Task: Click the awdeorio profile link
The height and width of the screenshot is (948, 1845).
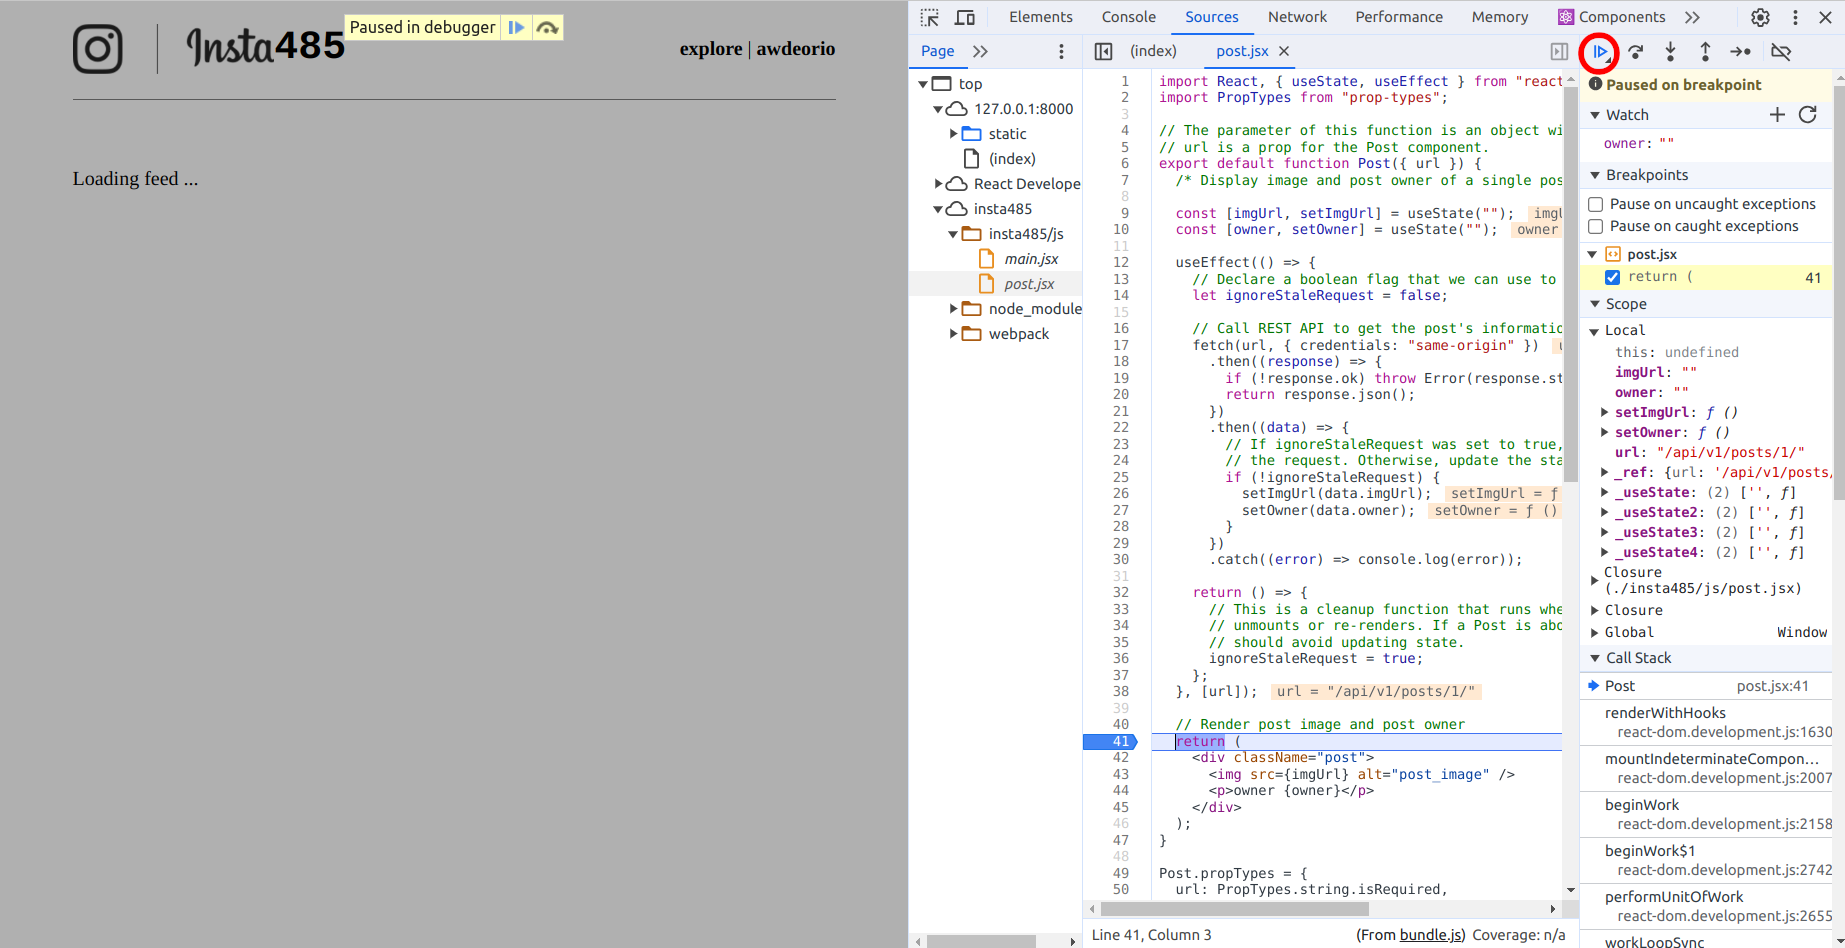Action: [x=796, y=49]
